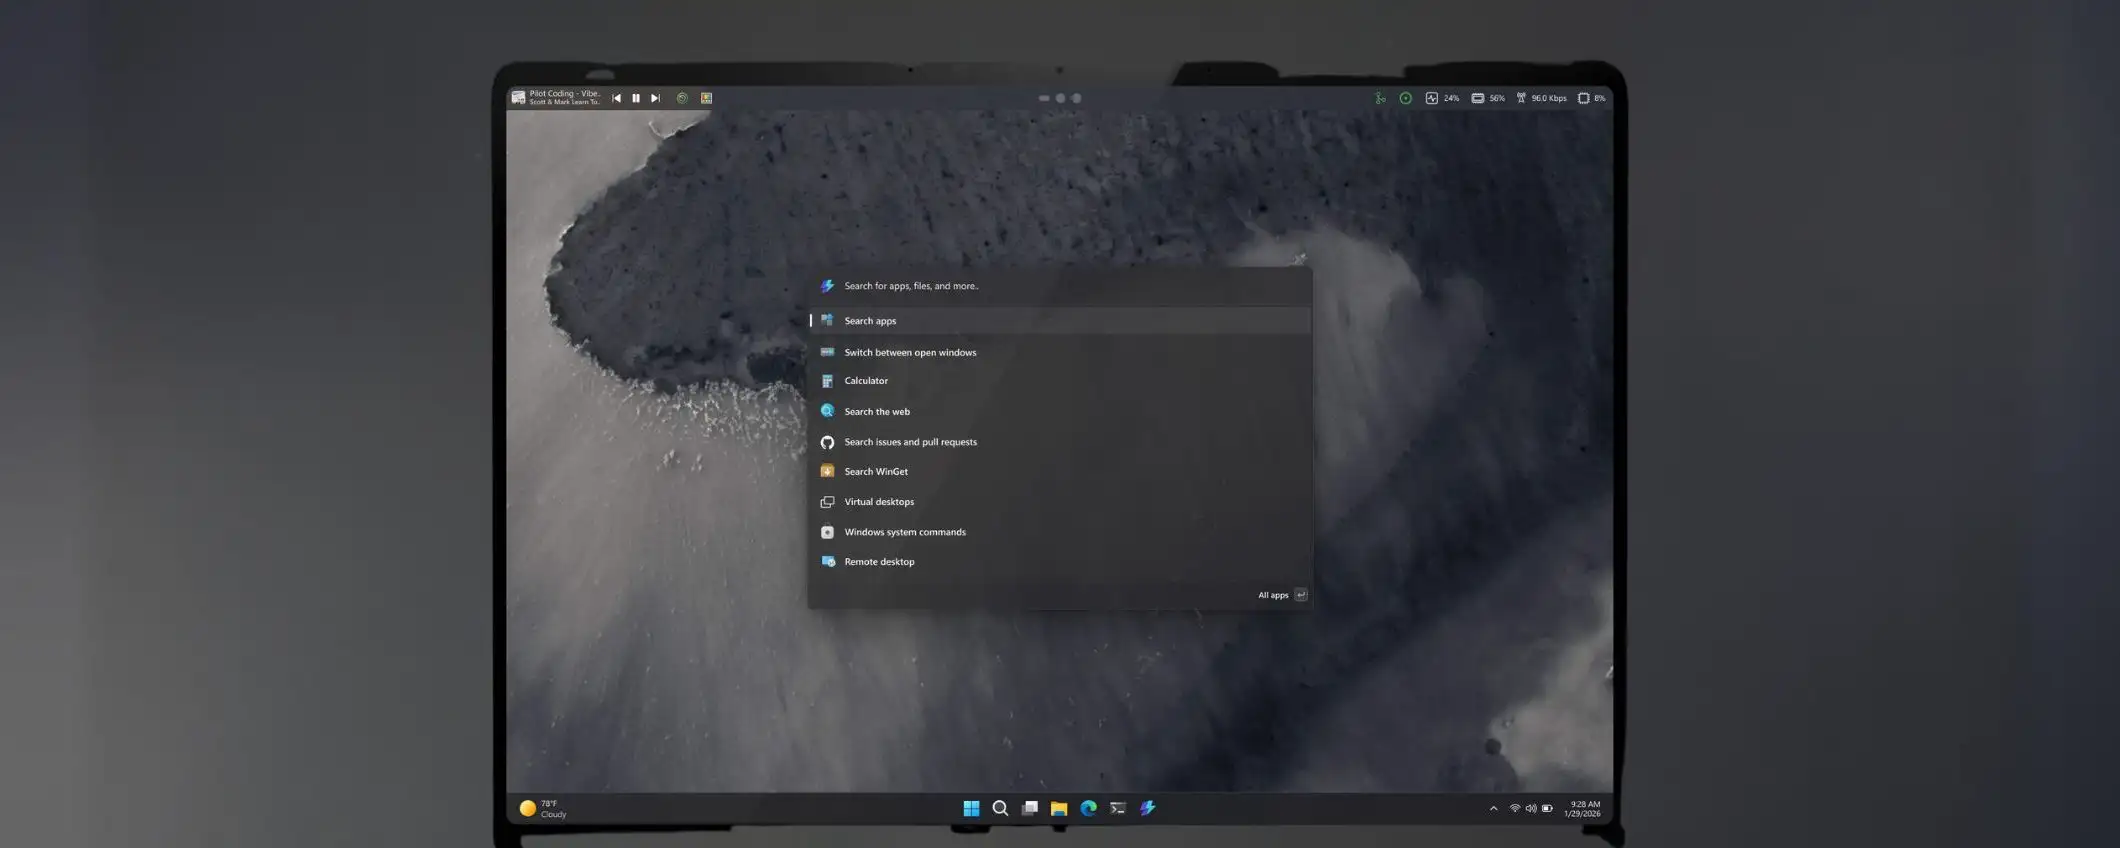
Task: Click the network speed tower icon
Action: [x=1521, y=98]
